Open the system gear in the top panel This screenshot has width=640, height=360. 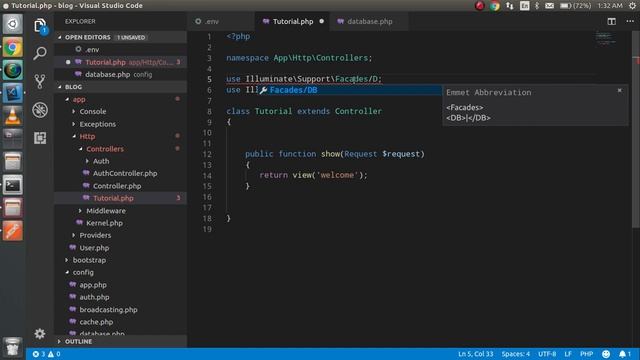[632, 6]
